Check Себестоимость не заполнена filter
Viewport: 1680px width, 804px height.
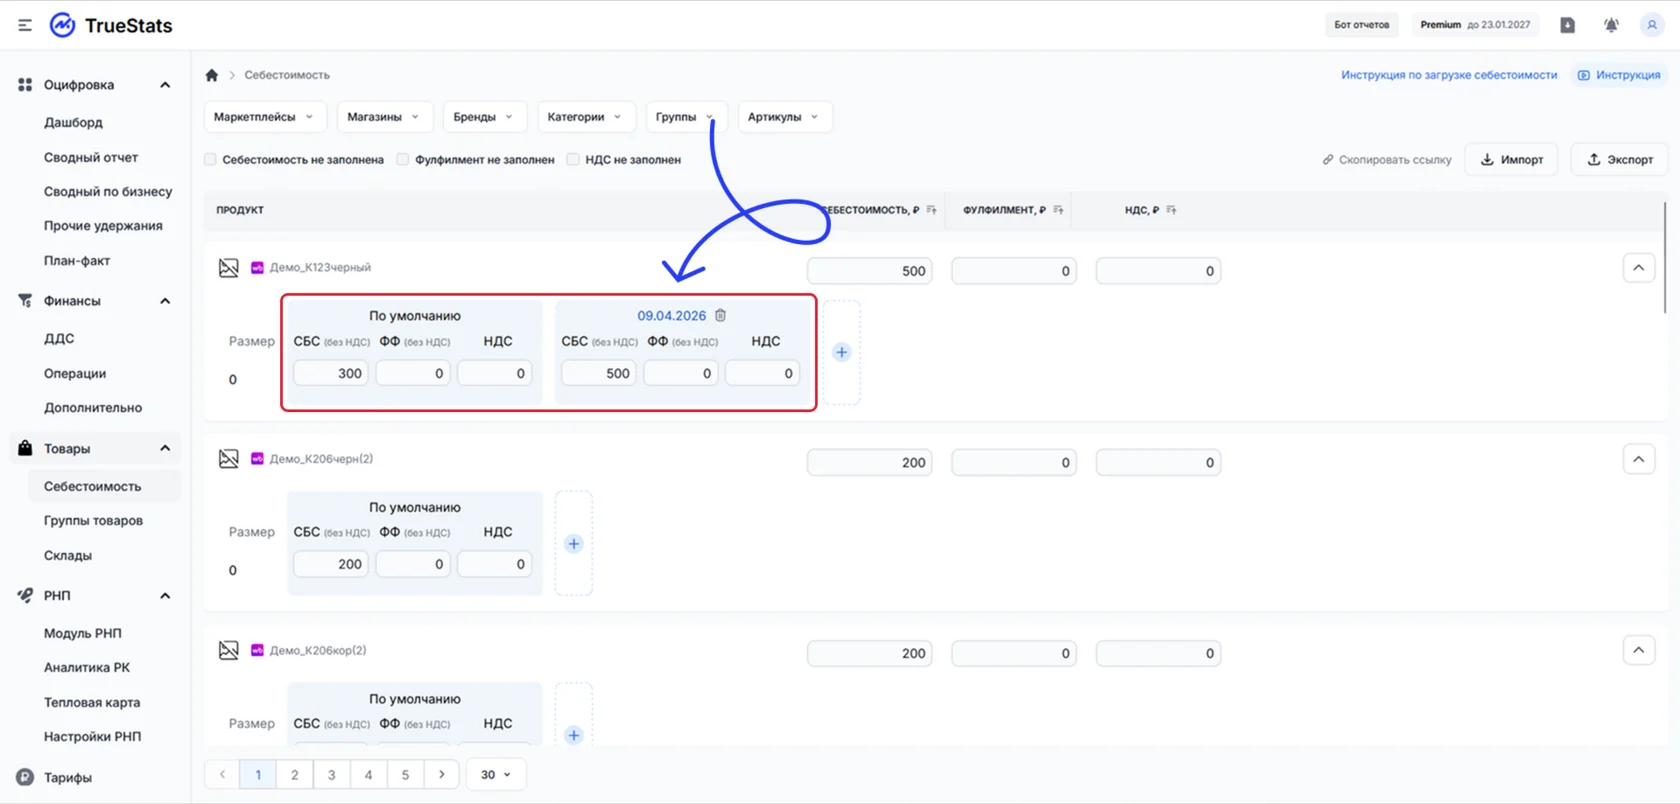(x=210, y=159)
